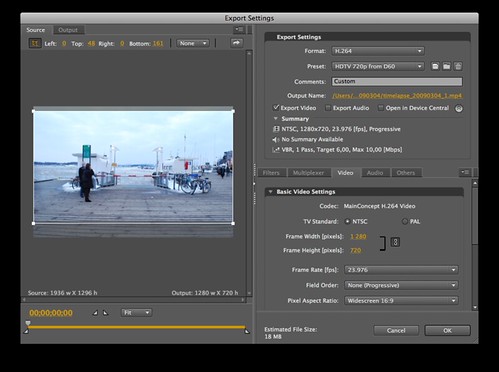
Task: Click the save preset icon
Action: pyautogui.click(x=435, y=66)
